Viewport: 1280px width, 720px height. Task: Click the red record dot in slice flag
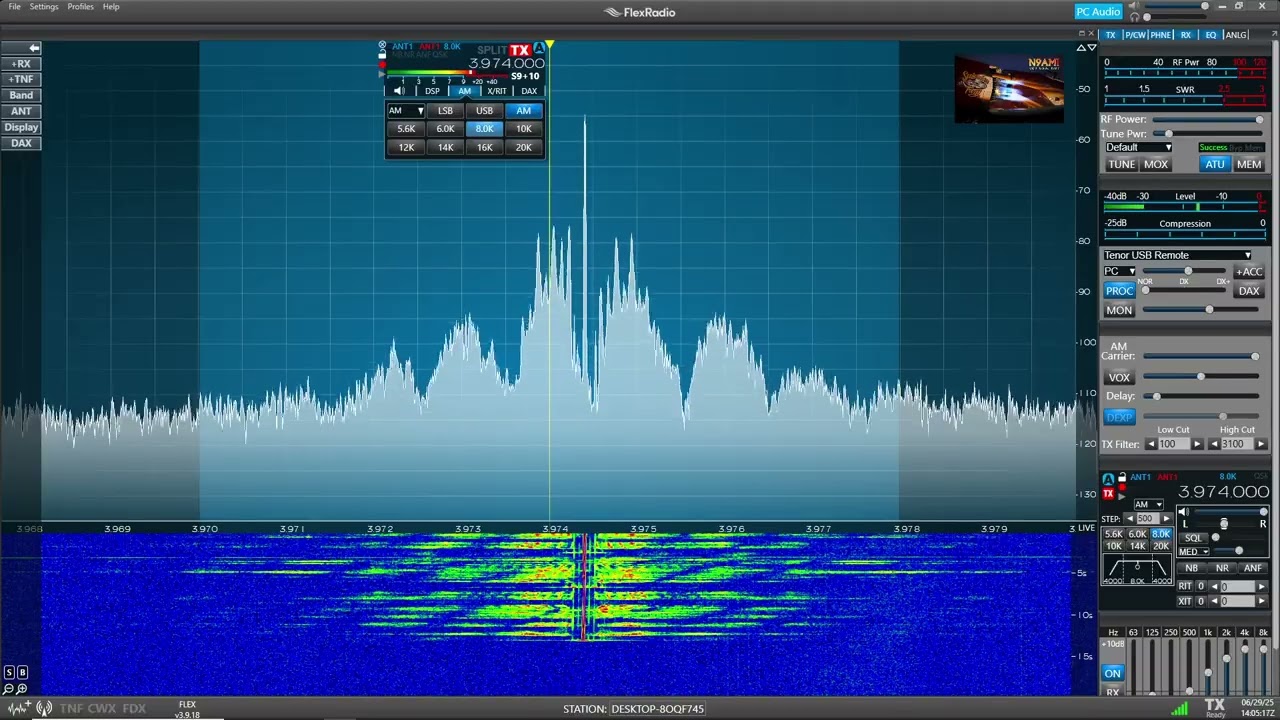click(x=382, y=65)
